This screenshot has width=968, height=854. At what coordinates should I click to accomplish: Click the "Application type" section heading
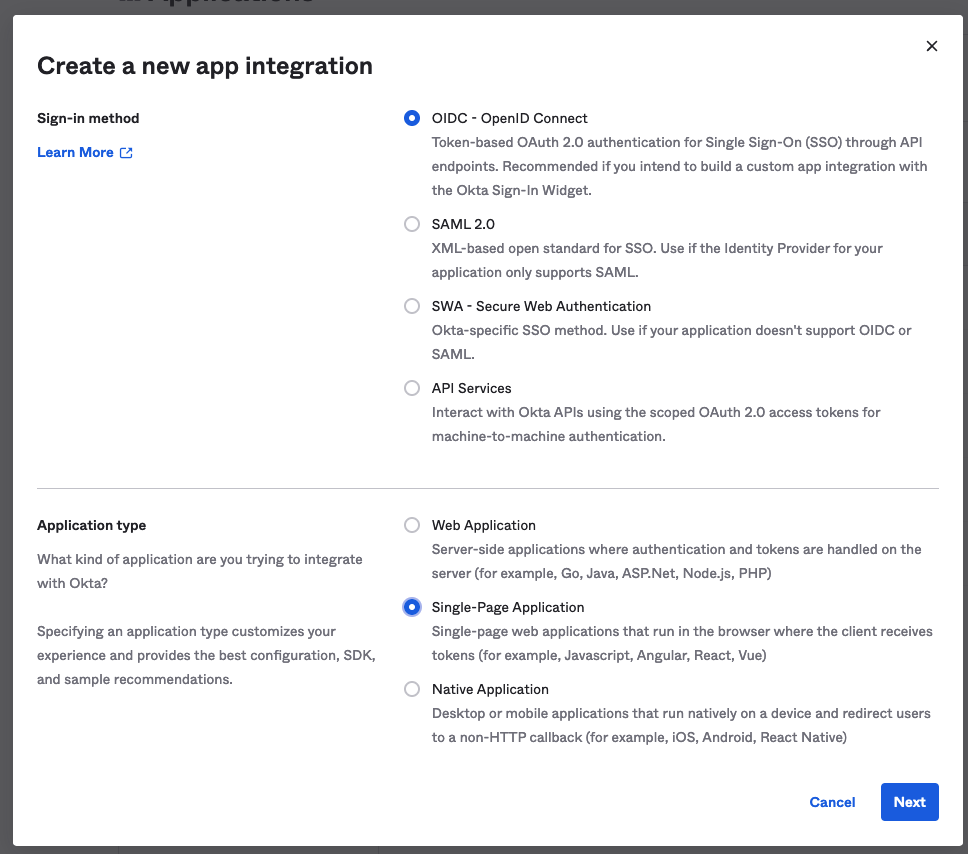tap(91, 525)
